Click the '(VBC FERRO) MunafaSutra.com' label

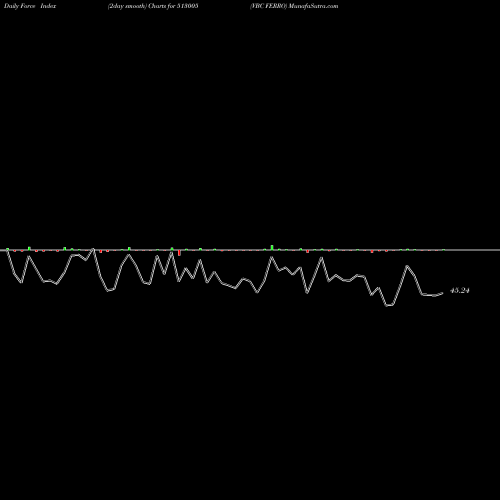coord(294,6)
